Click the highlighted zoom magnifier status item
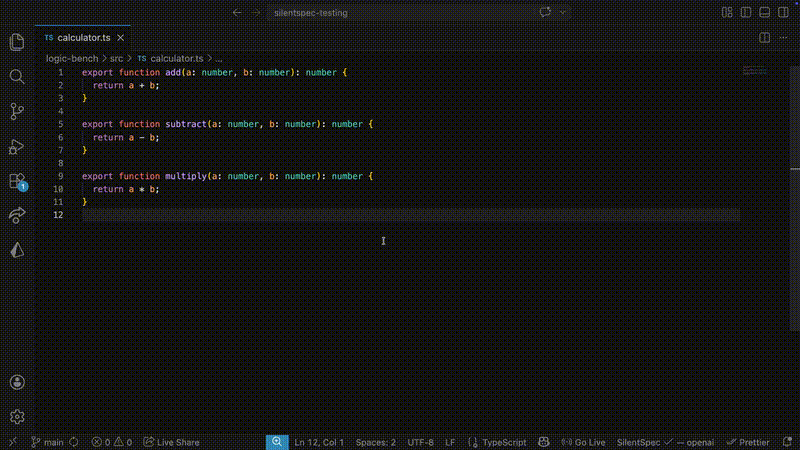 pos(277,442)
